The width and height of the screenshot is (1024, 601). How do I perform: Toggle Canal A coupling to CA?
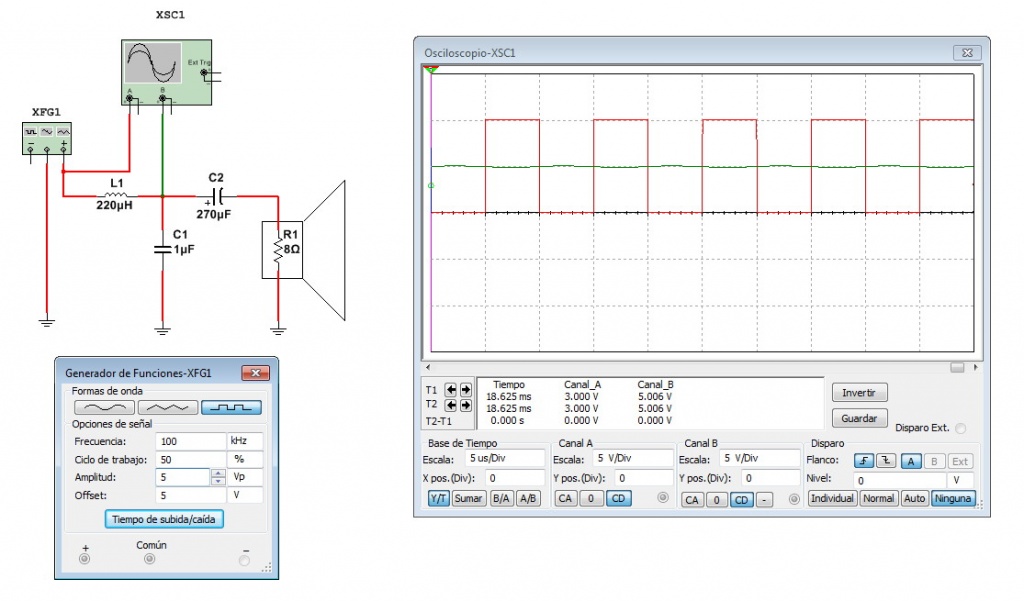point(565,499)
